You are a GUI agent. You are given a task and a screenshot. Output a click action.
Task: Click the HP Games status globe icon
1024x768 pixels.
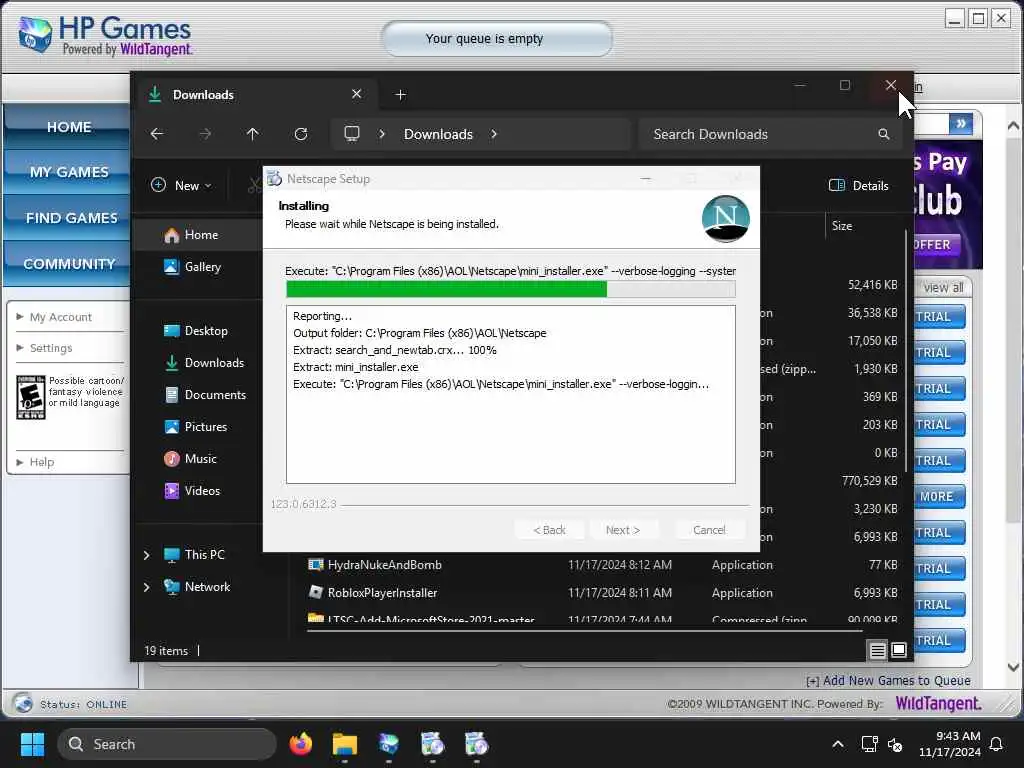pyautogui.click(x=23, y=703)
